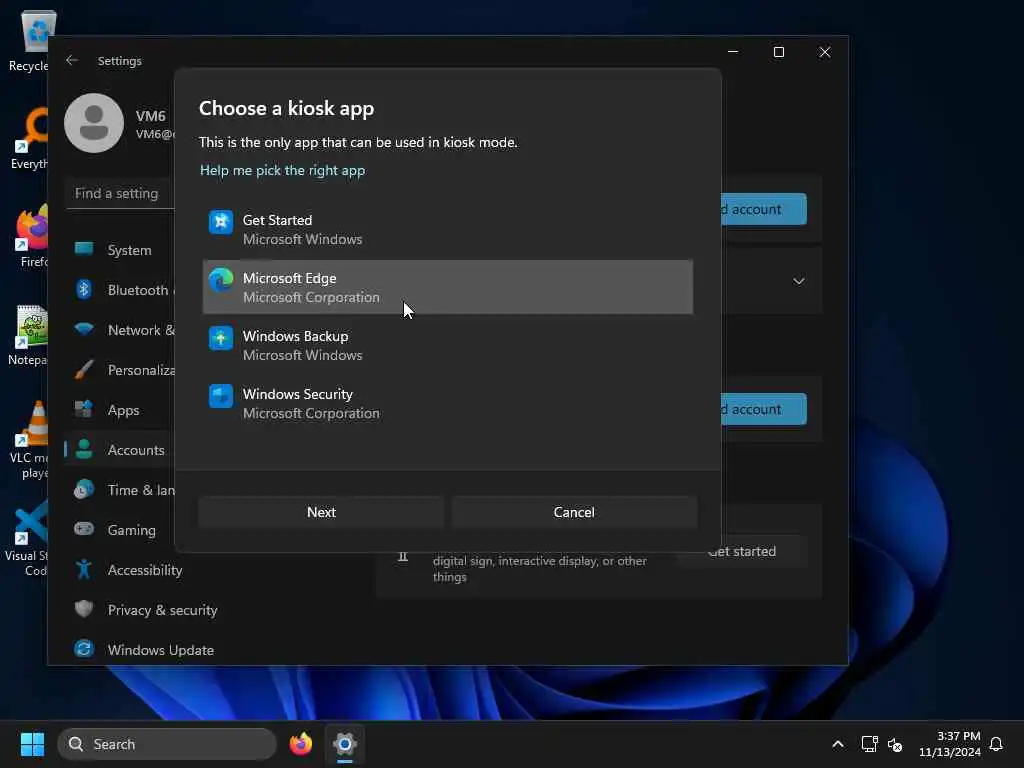Image resolution: width=1024 pixels, height=768 pixels.
Task: Show hidden icons in system tray
Action: [x=838, y=744]
